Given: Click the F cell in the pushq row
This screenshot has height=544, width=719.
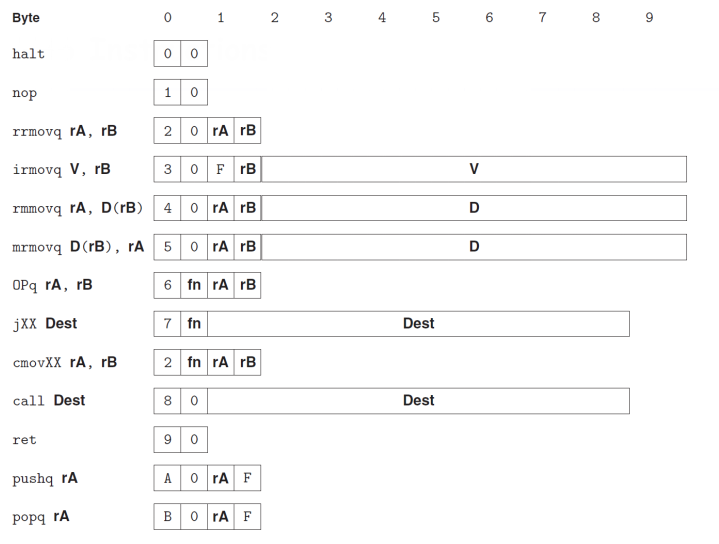Looking at the screenshot, I should pos(247,478).
